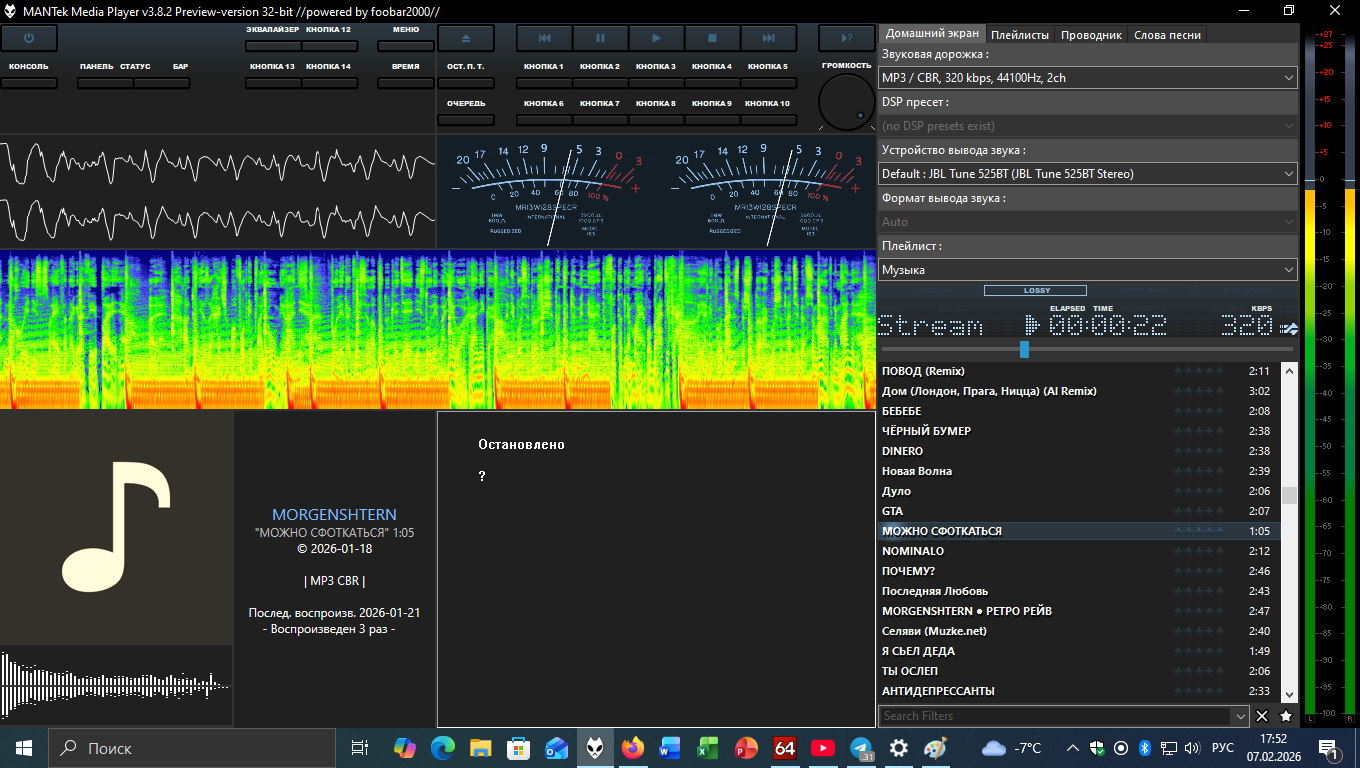Image resolution: width=1360 pixels, height=768 pixels.
Task: Skip to the previous track
Action: [x=544, y=38]
